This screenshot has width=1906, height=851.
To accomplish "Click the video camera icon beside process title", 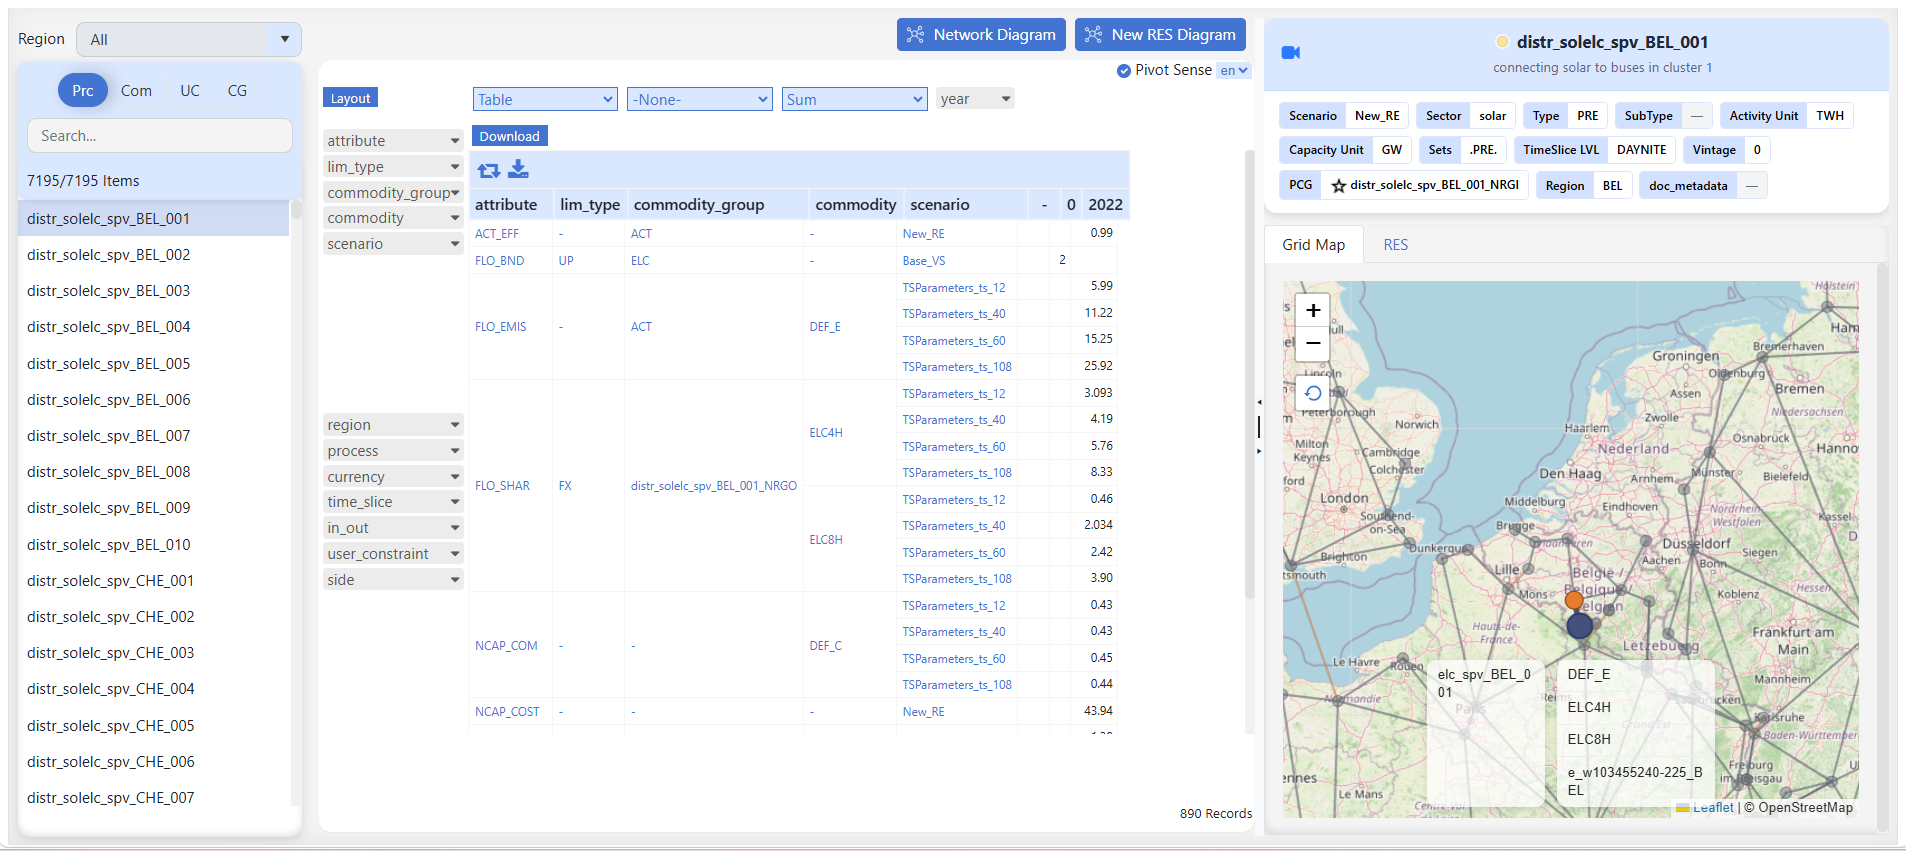I will click(x=1291, y=53).
